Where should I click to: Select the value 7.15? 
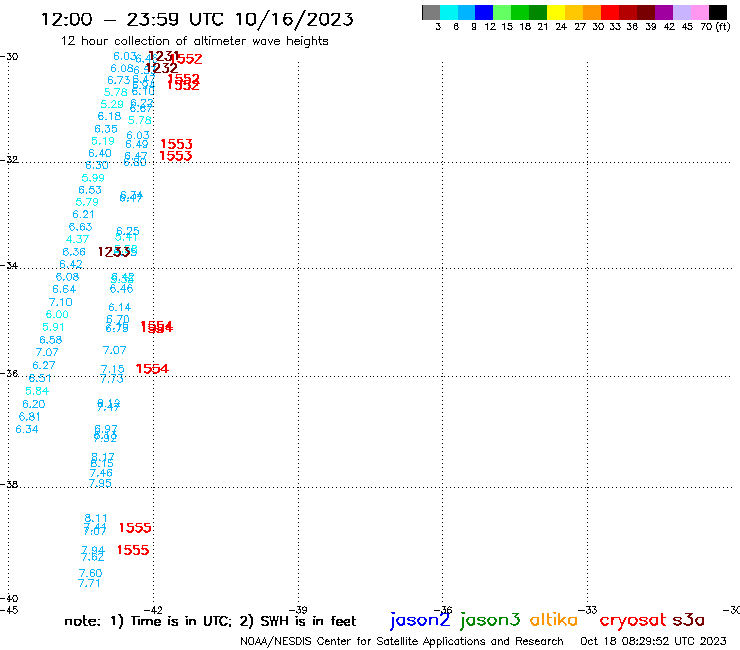pos(113,369)
